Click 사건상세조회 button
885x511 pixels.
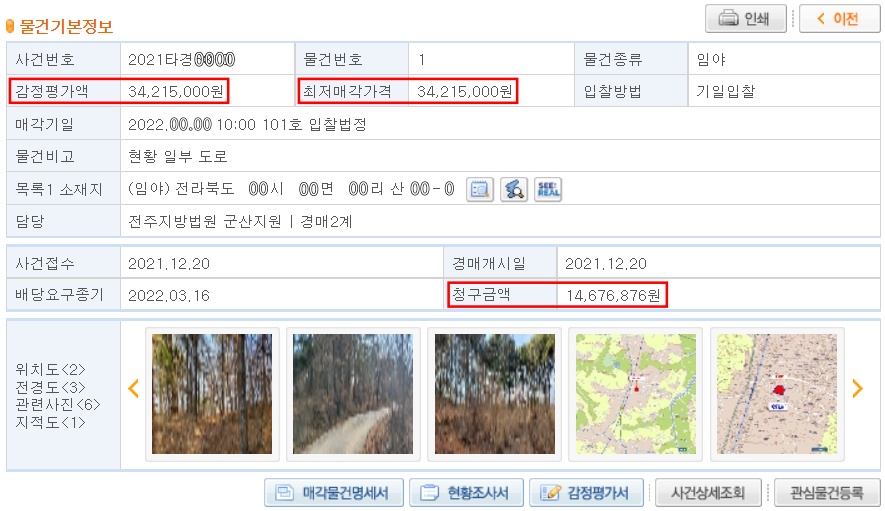(x=708, y=493)
